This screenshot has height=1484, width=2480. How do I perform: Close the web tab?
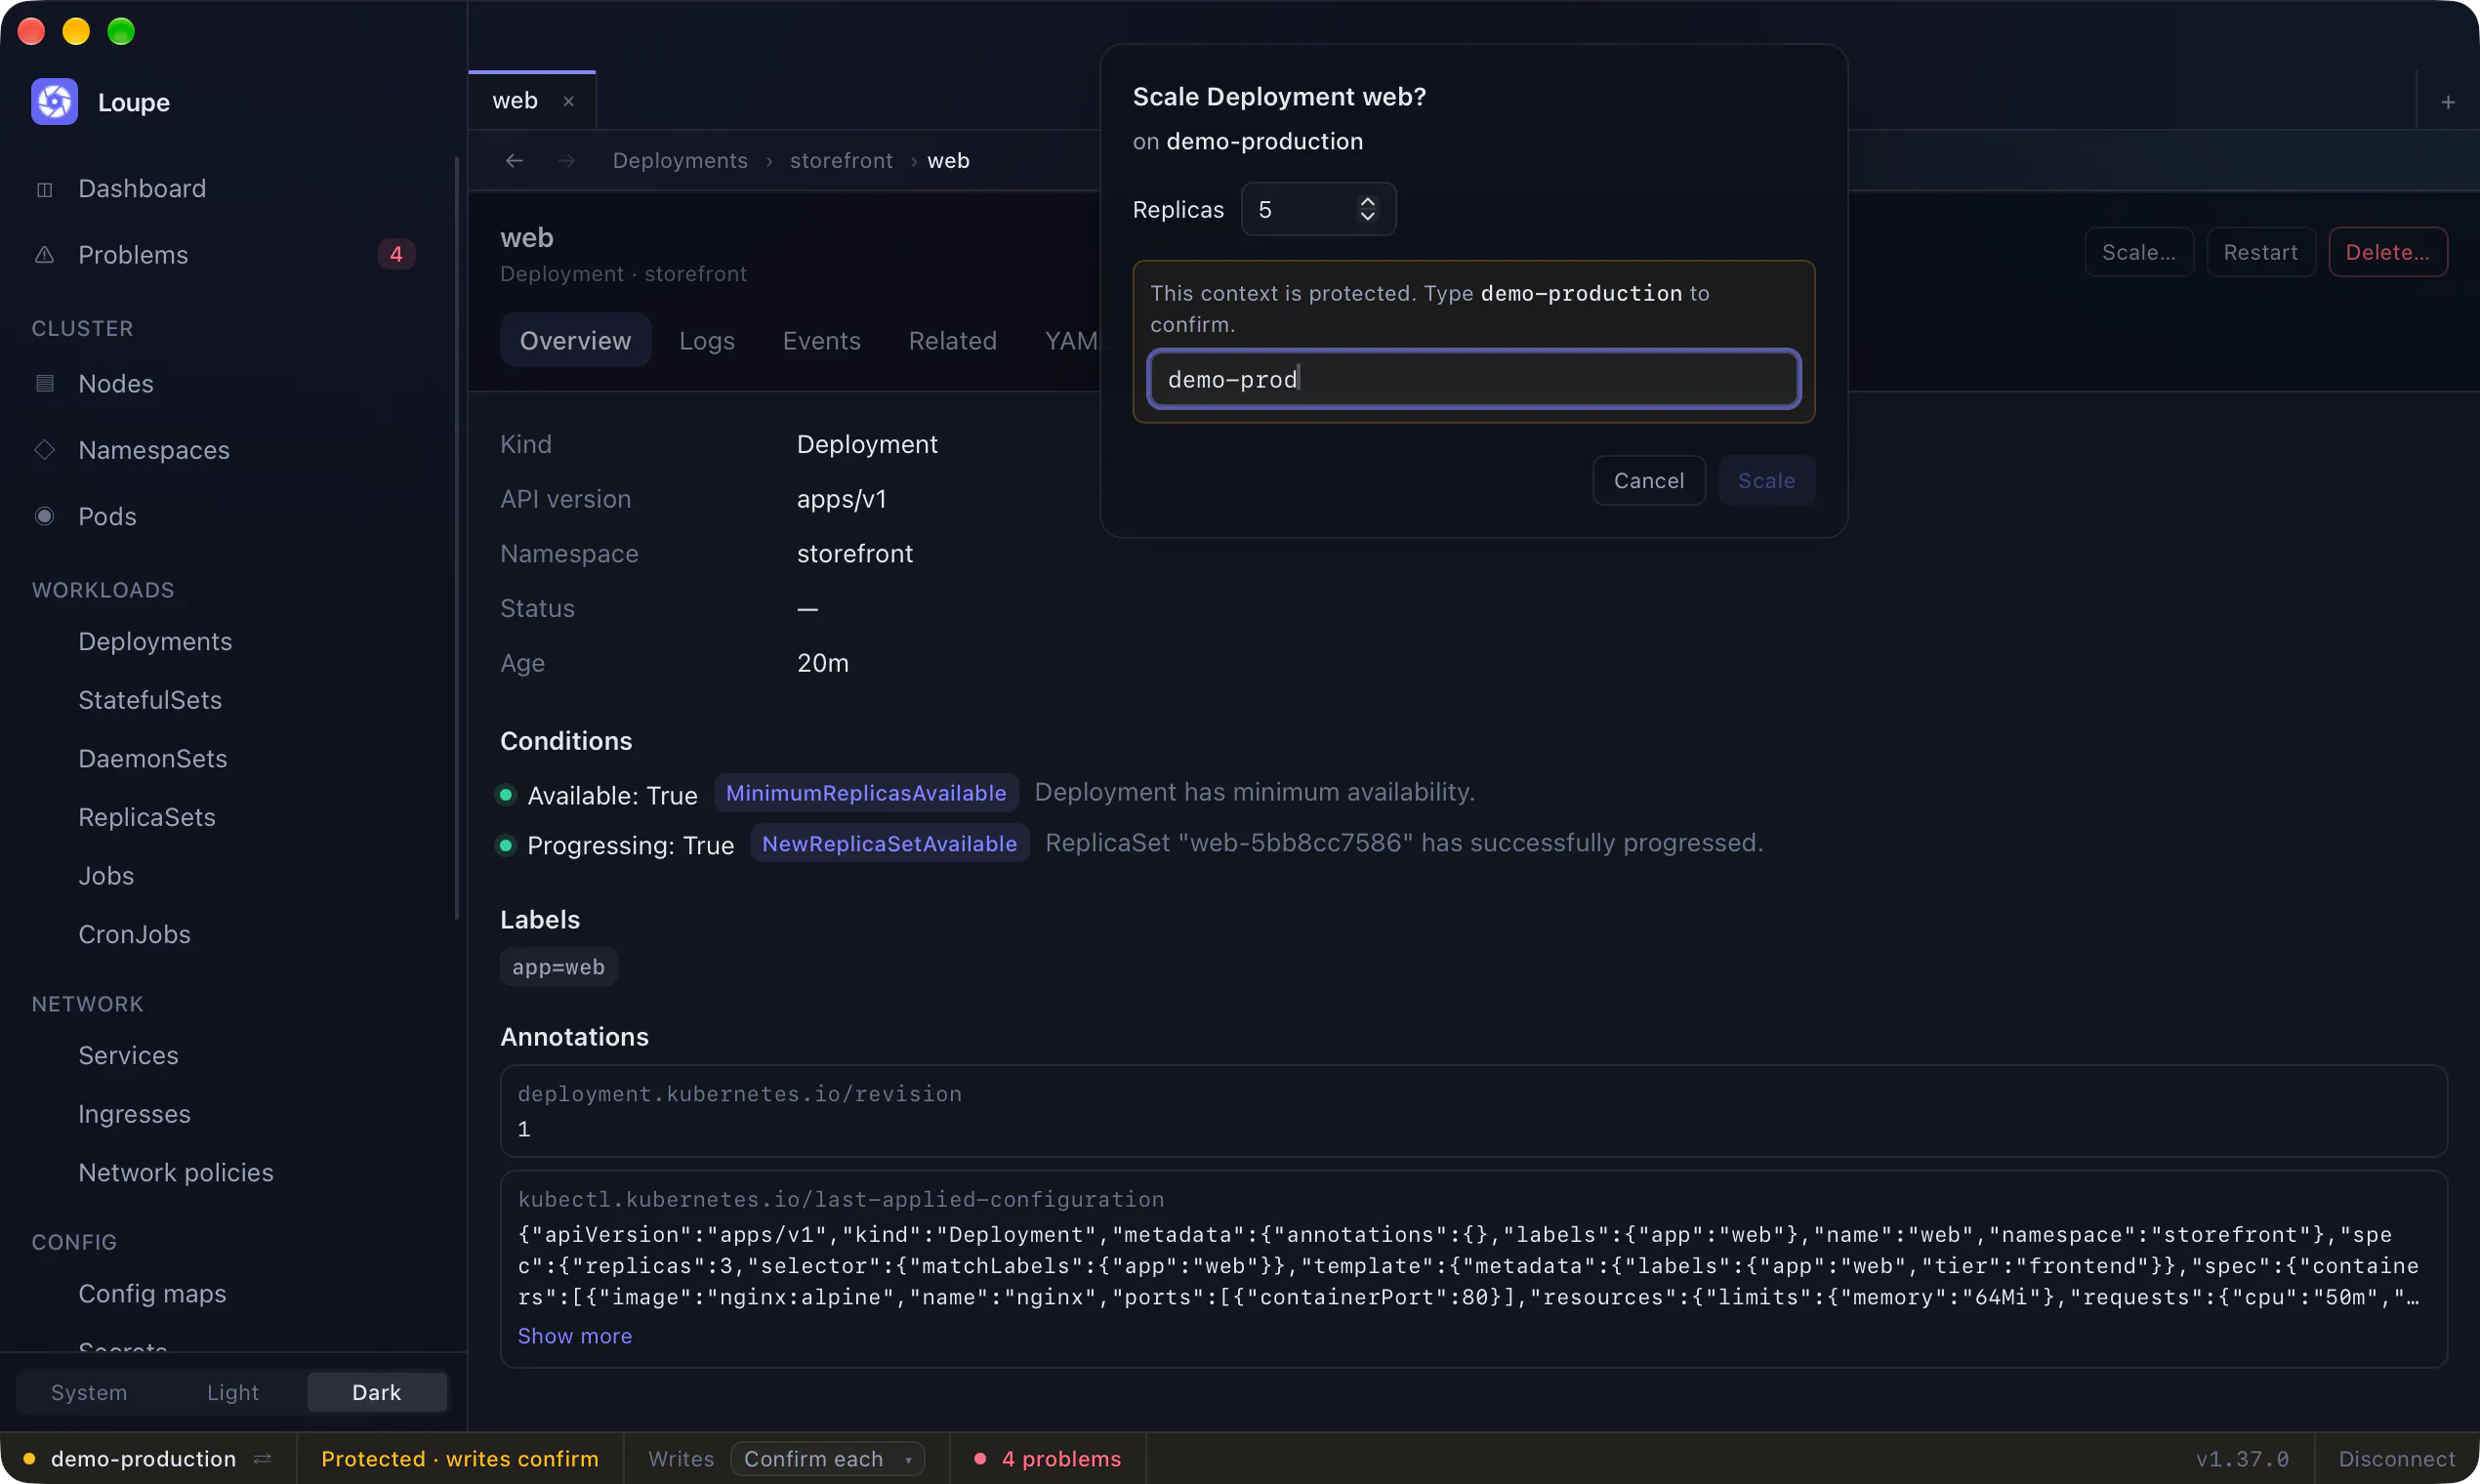pyautogui.click(x=568, y=101)
